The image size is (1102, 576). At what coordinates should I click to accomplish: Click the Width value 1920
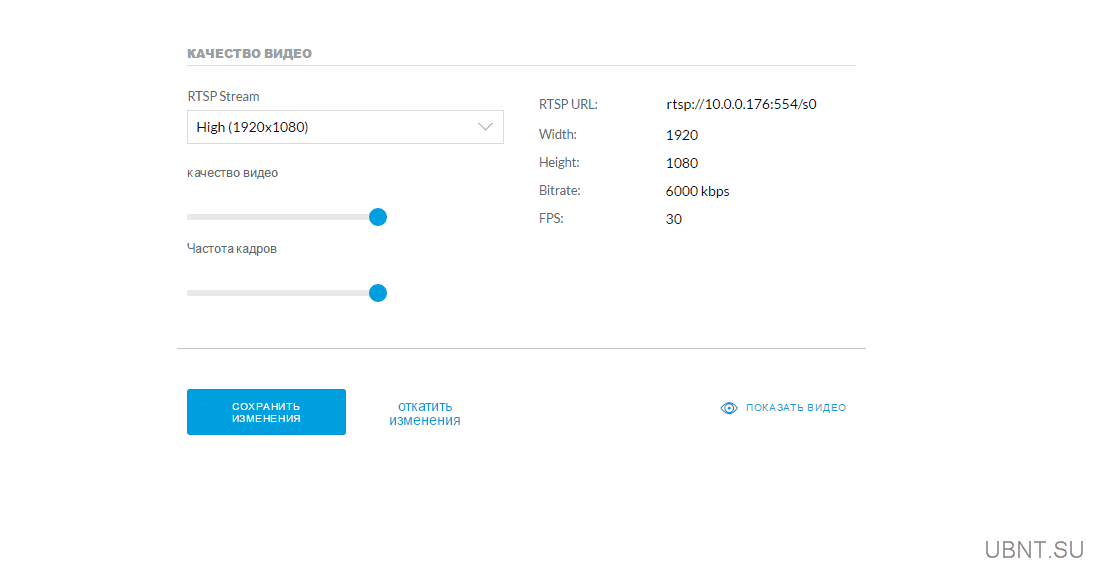682,135
